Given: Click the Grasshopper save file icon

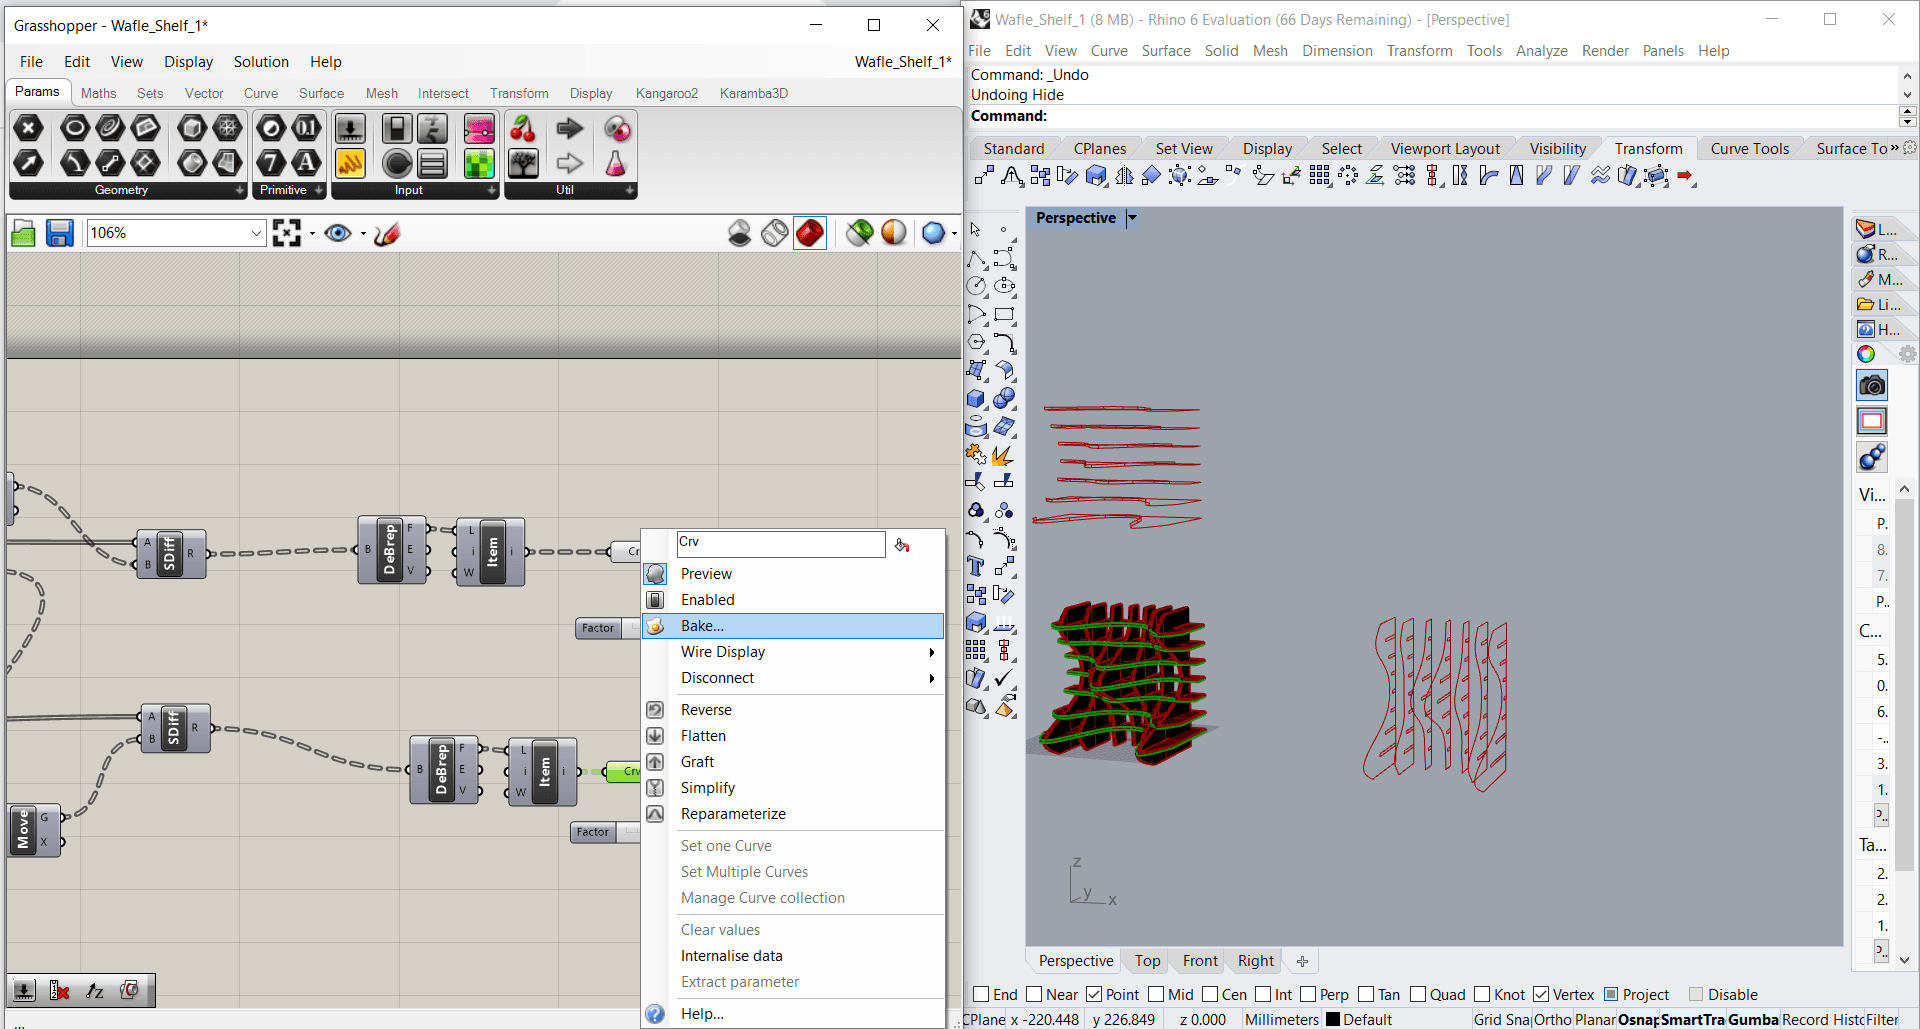Looking at the screenshot, I should tap(60, 233).
